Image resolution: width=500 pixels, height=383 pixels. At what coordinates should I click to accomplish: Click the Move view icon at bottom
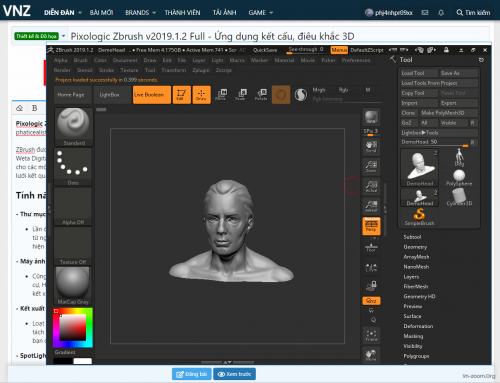[x=371, y=355]
